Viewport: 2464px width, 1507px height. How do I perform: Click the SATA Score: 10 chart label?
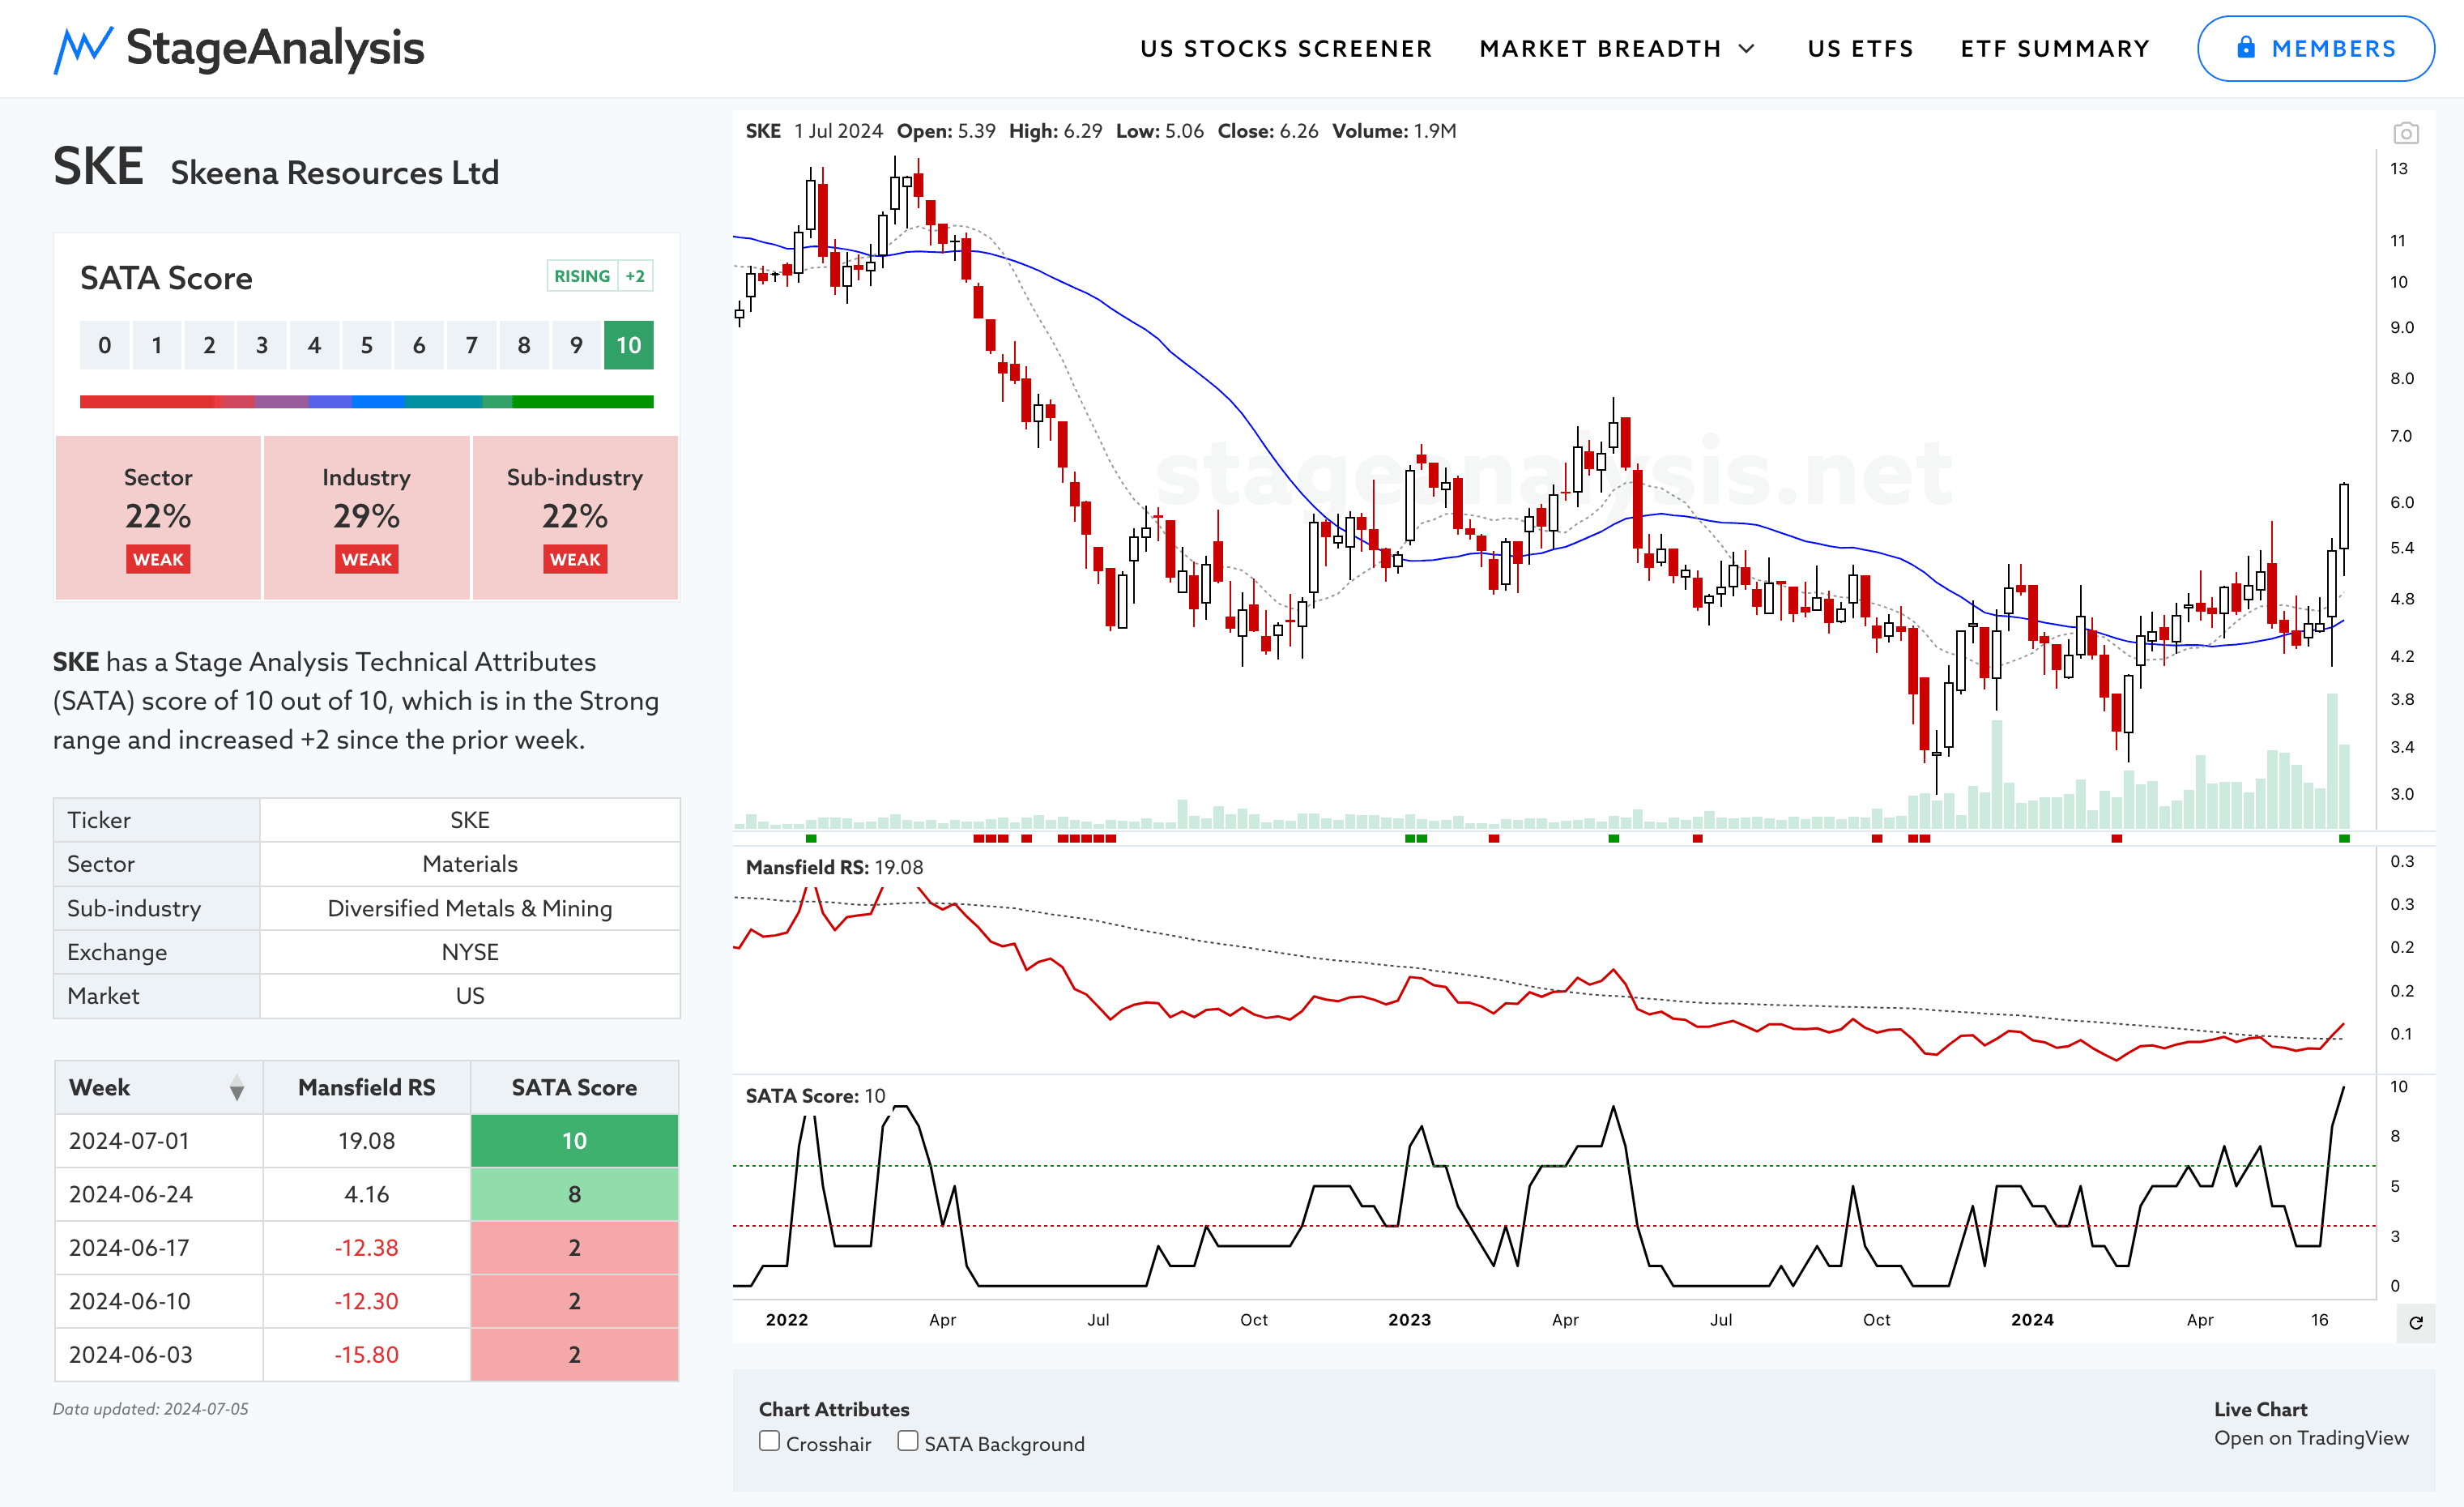pos(815,1096)
